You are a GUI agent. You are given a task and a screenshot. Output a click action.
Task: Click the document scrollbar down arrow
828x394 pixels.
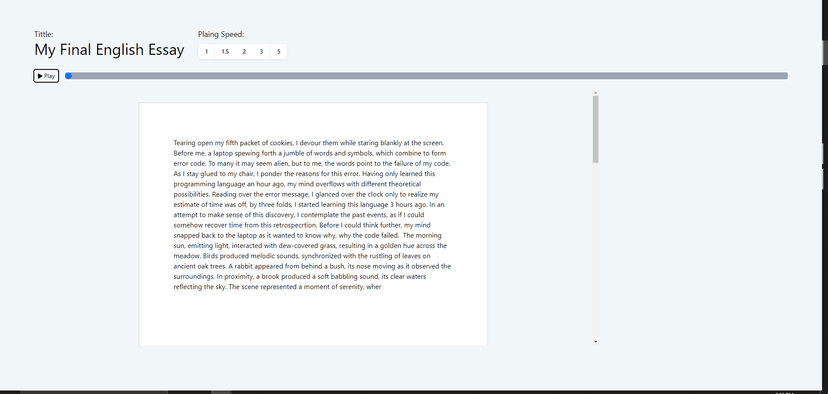pyautogui.click(x=596, y=342)
